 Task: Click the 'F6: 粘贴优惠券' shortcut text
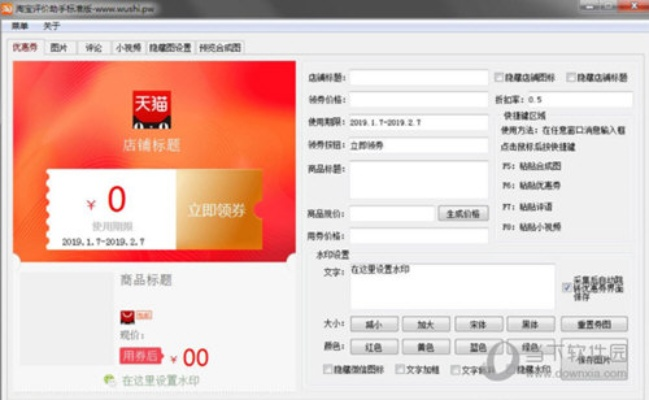click(531, 186)
